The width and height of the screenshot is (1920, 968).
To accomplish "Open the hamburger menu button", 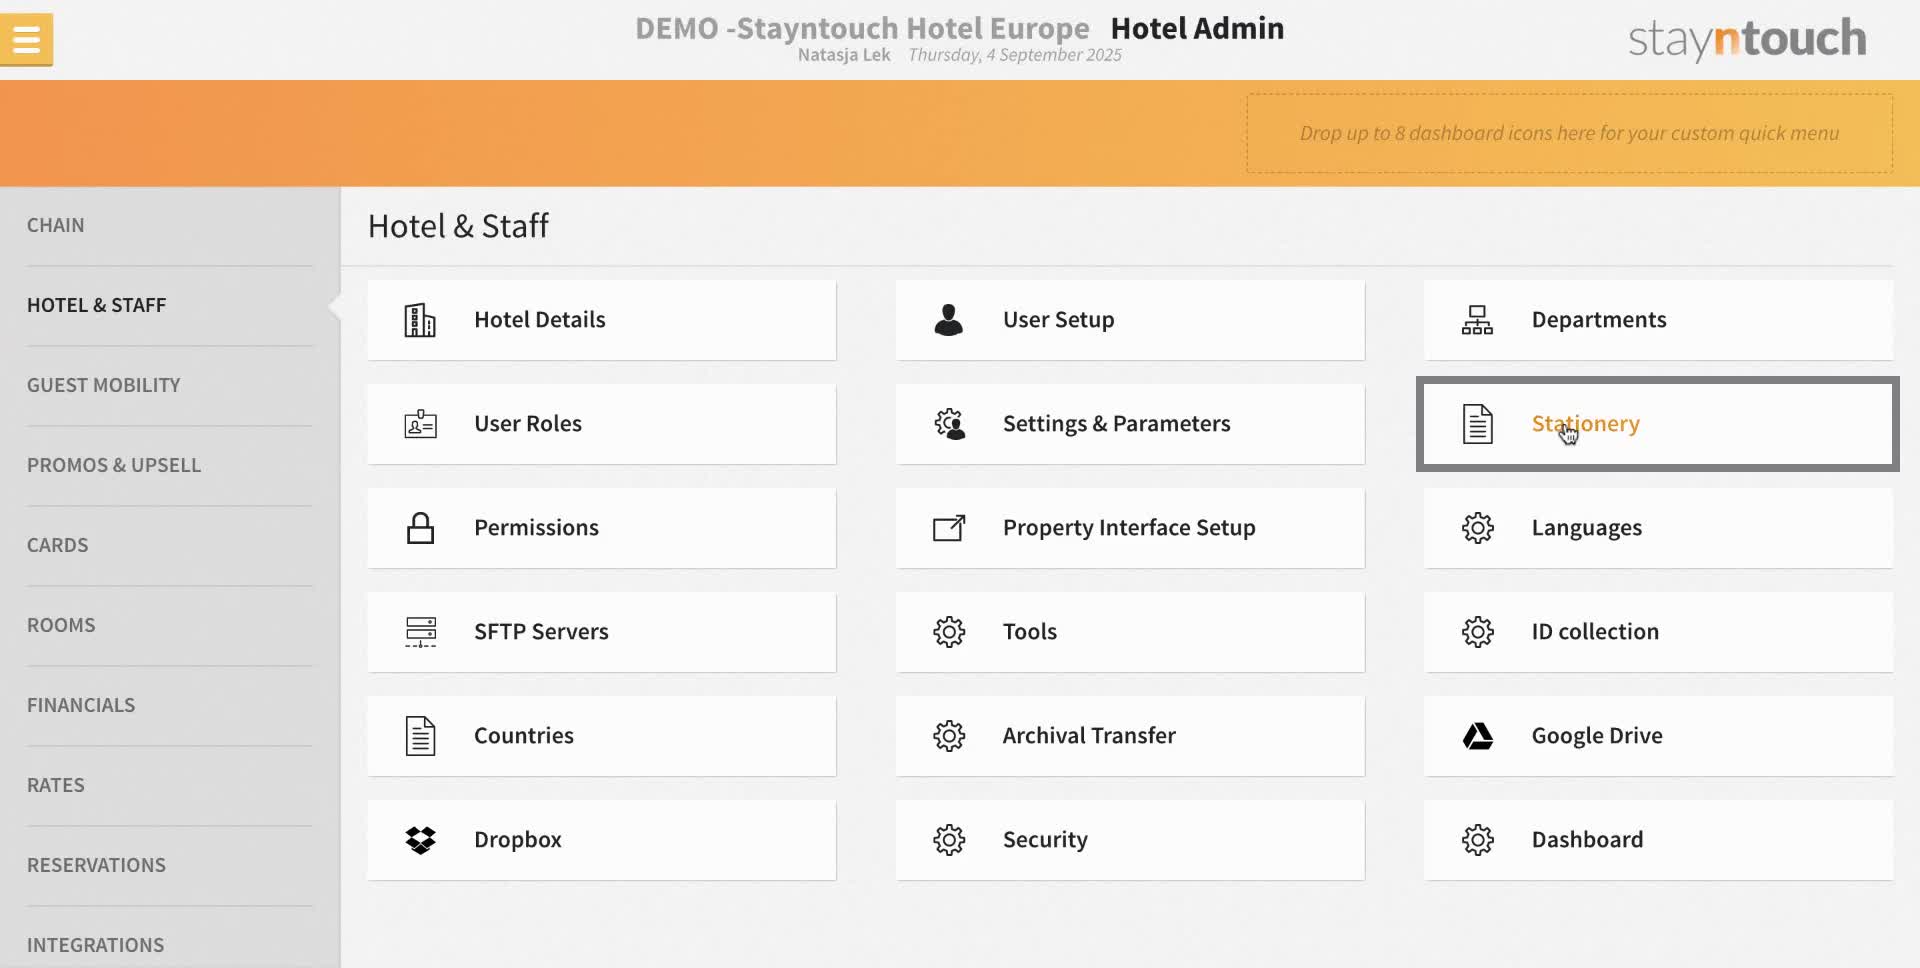I will 27,40.
